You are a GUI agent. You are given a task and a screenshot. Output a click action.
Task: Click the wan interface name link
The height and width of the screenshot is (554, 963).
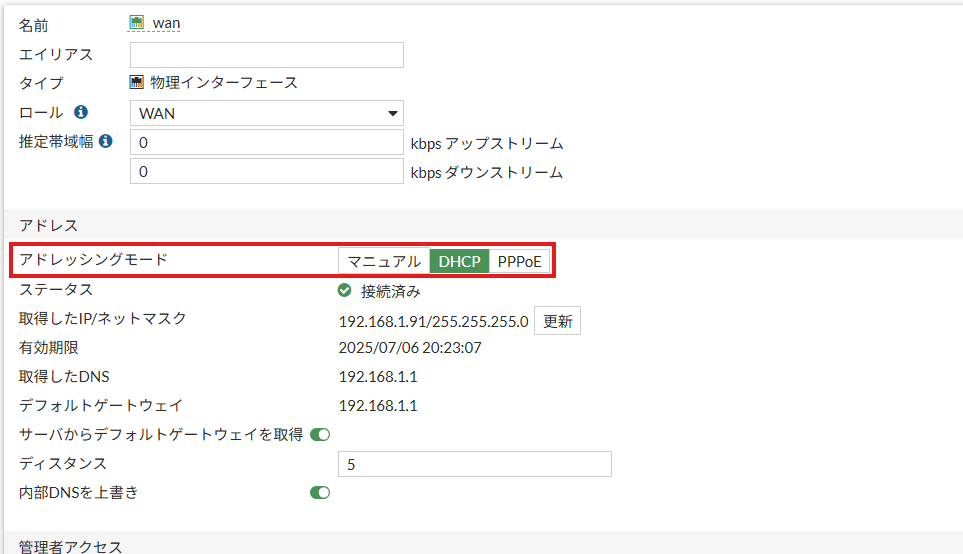pyautogui.click(x=166, y=23)
